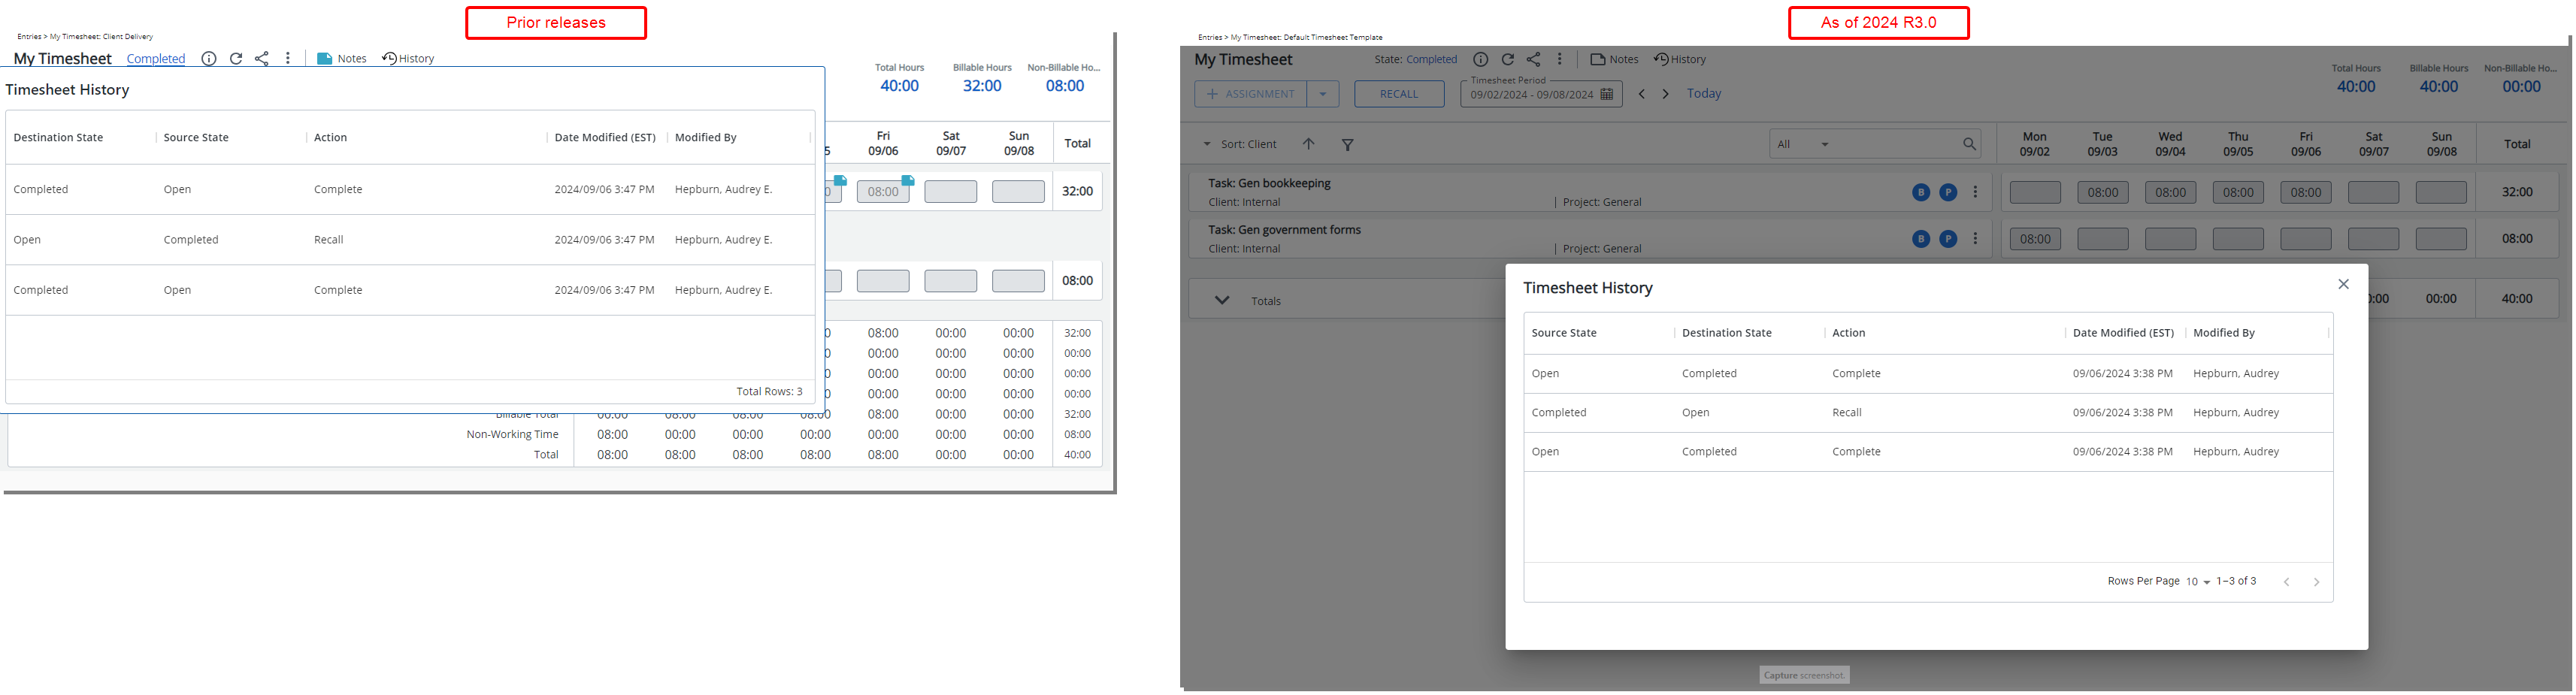Click the filter funnel icon beside Sort: Client
Viewport: 2576px width, 695px height.
tap(1347, 145)
